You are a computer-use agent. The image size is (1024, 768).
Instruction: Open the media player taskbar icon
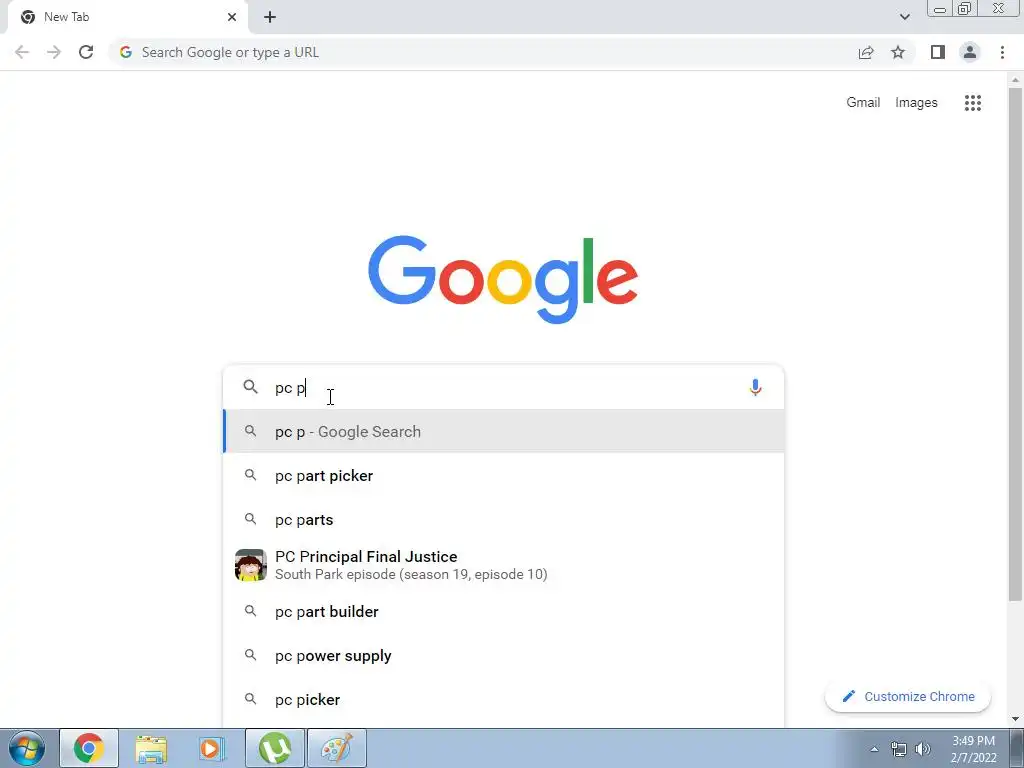212,748
